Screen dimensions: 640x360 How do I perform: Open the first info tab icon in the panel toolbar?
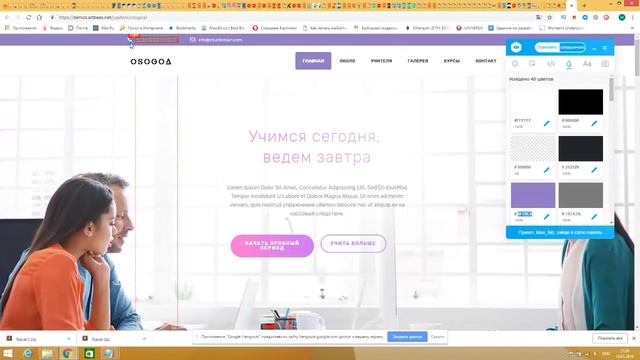pyautogui.click(x=515, y=64)
